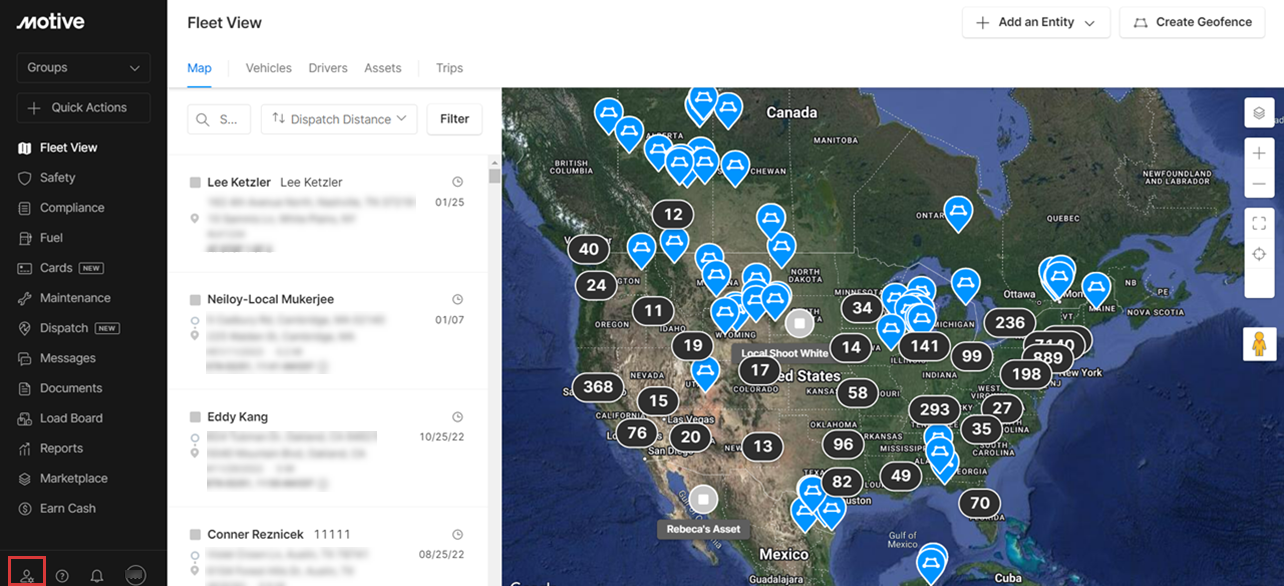This screenshot has height=586, width=1284.
Task: Expand the Groups dropdown
Action: point(83,68)
